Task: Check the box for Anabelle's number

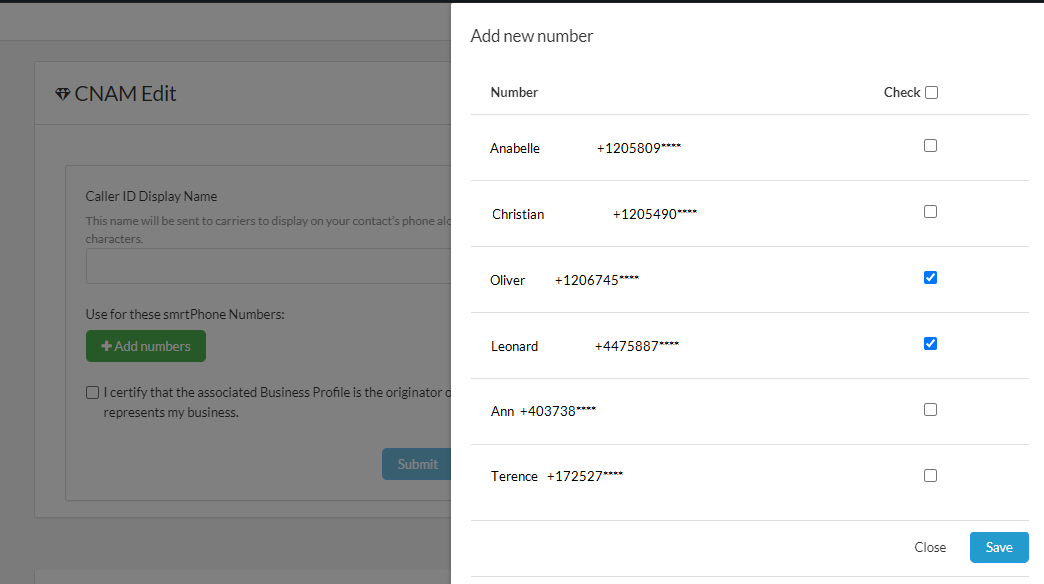Action: (x=930, y=146)
